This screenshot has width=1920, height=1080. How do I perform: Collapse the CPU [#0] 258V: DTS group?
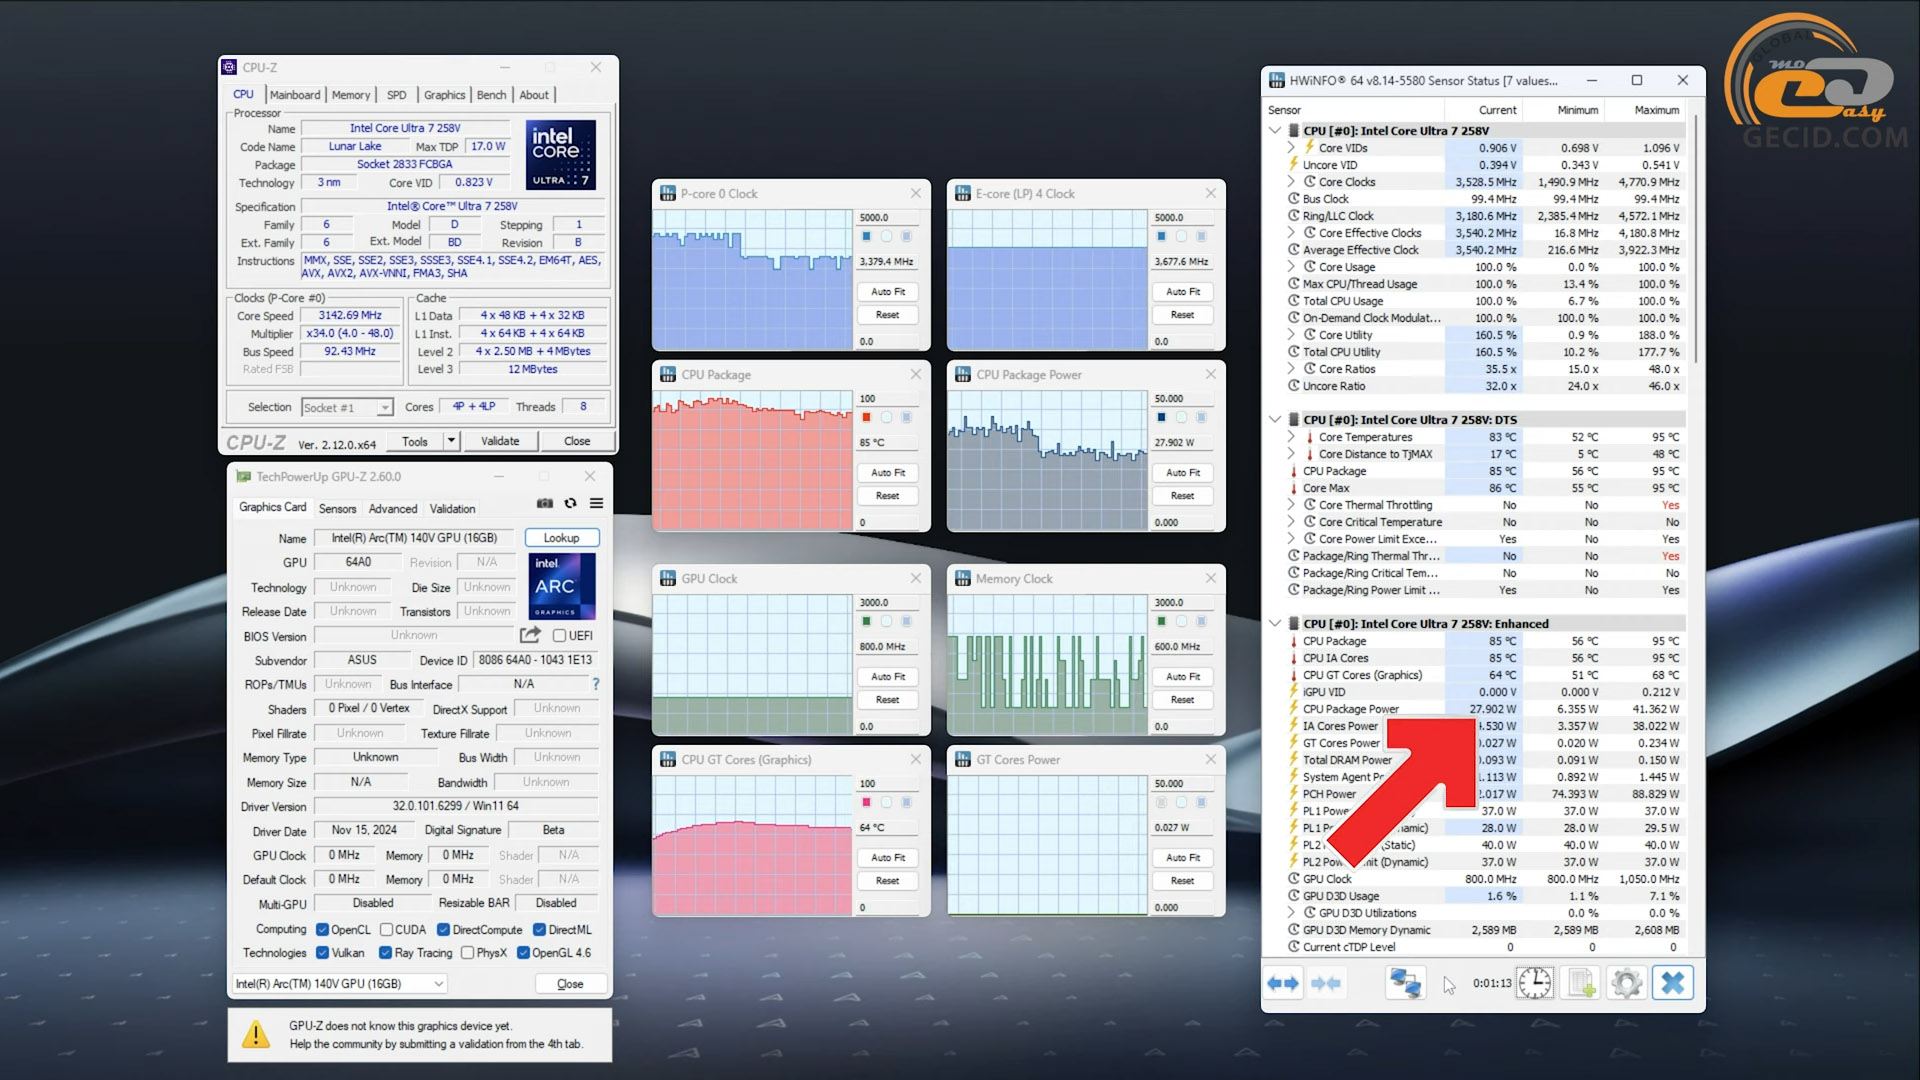point(1275,419)
